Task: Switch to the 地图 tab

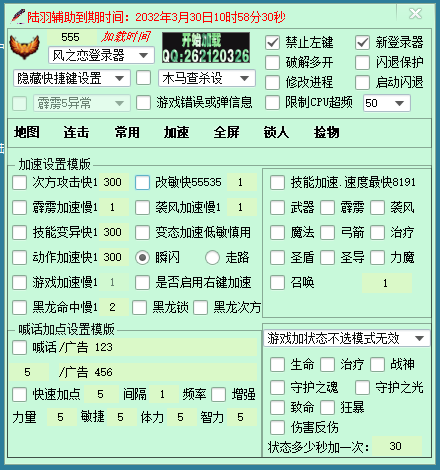Action: pyautogui.click(x=27, y=132)
